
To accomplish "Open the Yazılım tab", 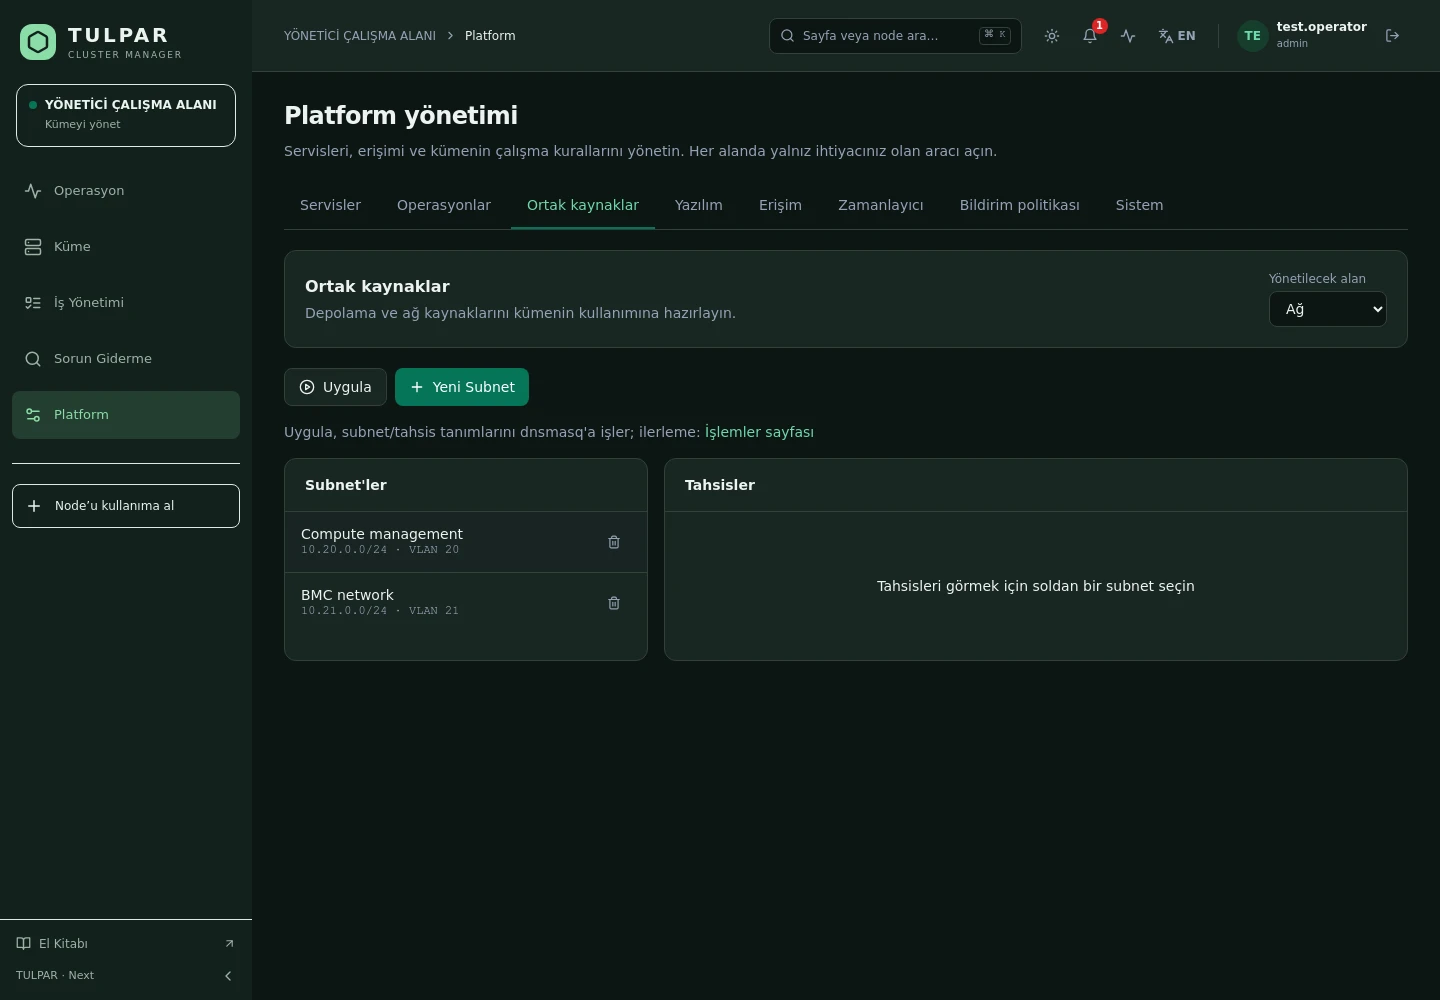I will [x=699, y=205].
